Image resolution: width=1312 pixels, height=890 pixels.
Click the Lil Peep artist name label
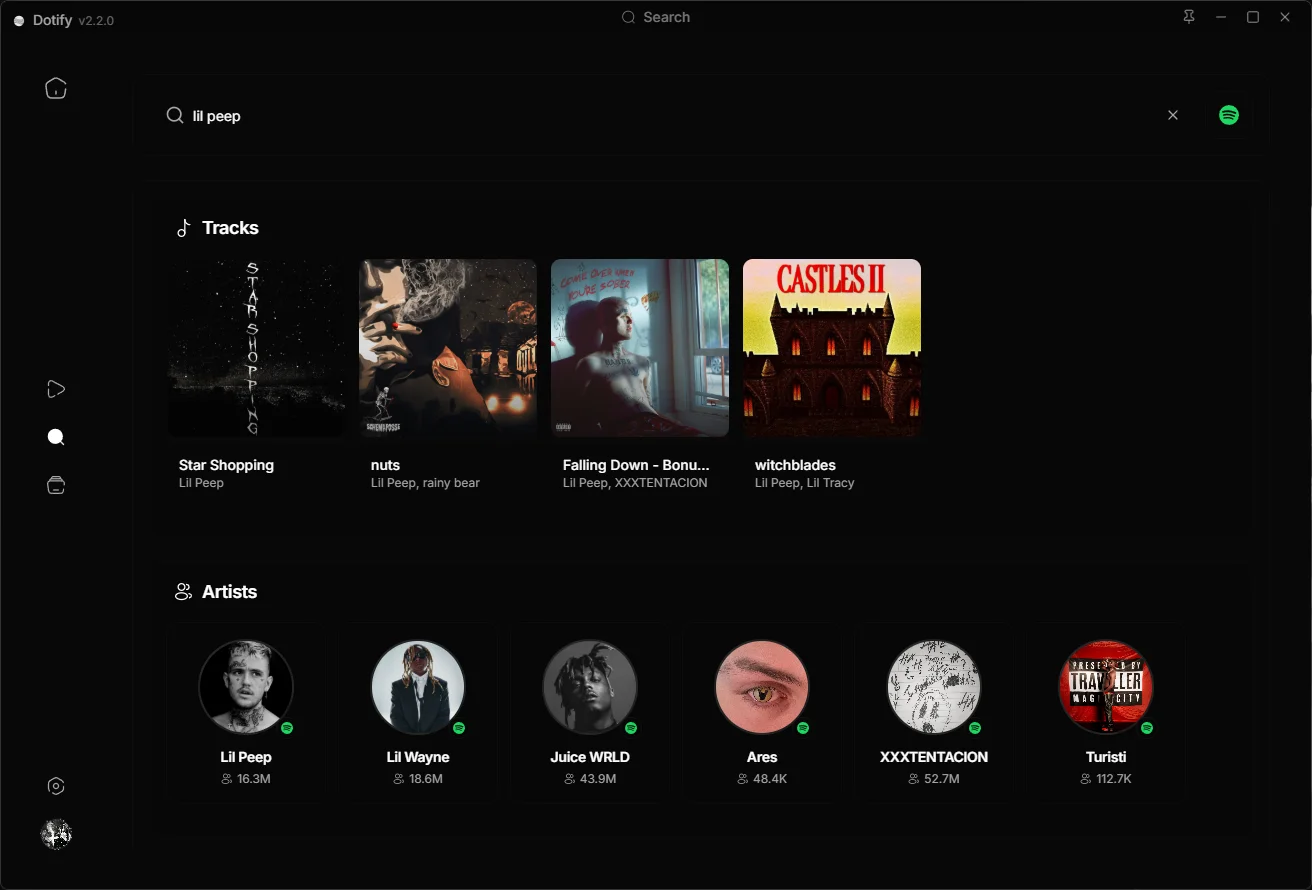click(246, 757)
